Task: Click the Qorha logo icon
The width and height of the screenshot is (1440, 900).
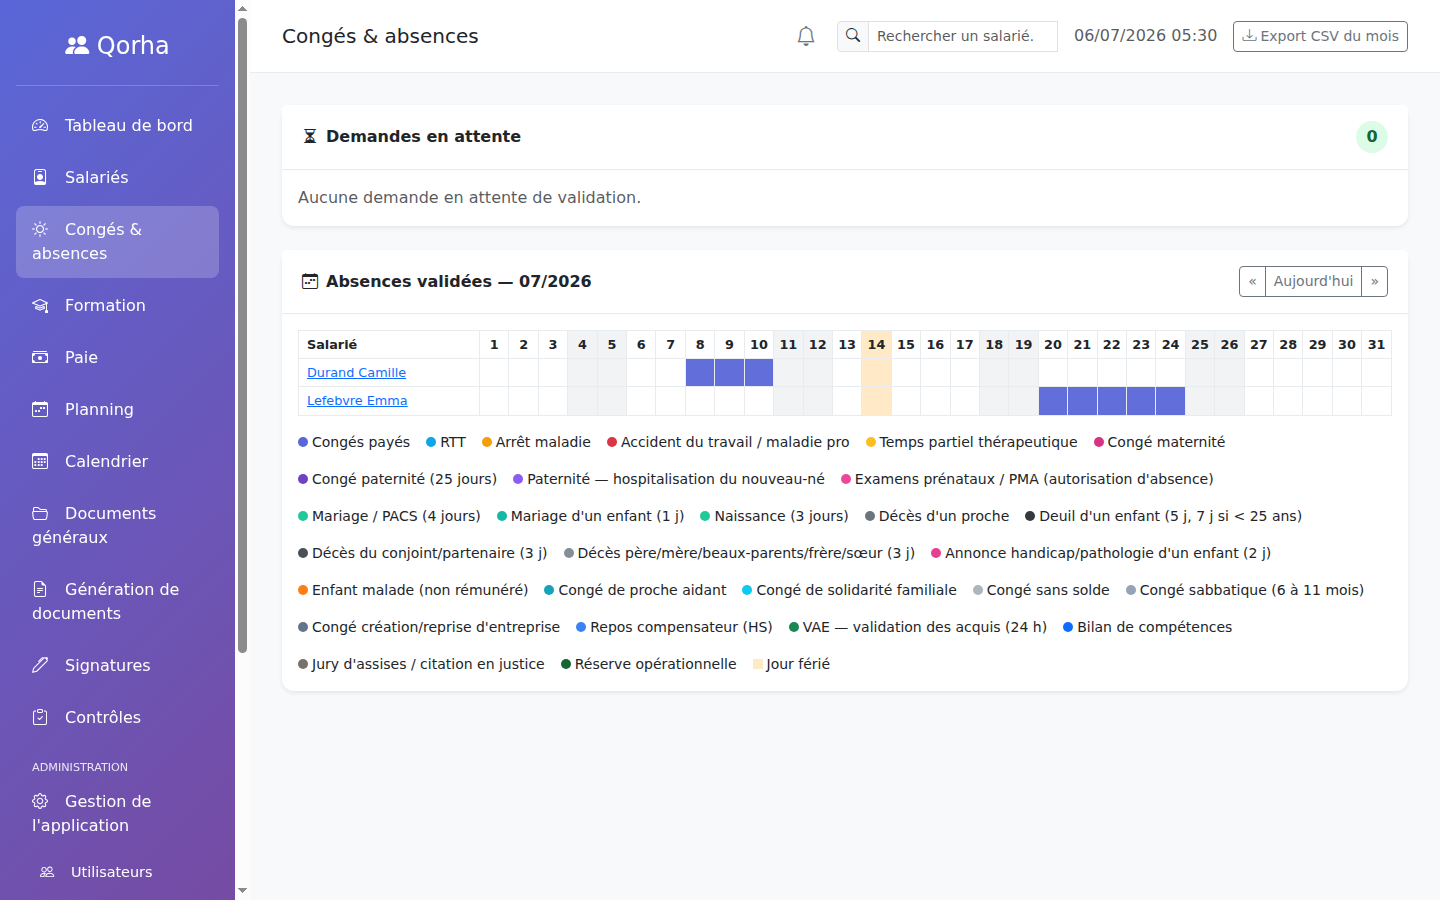Action: pyautogui.click(x=77, y=45)
